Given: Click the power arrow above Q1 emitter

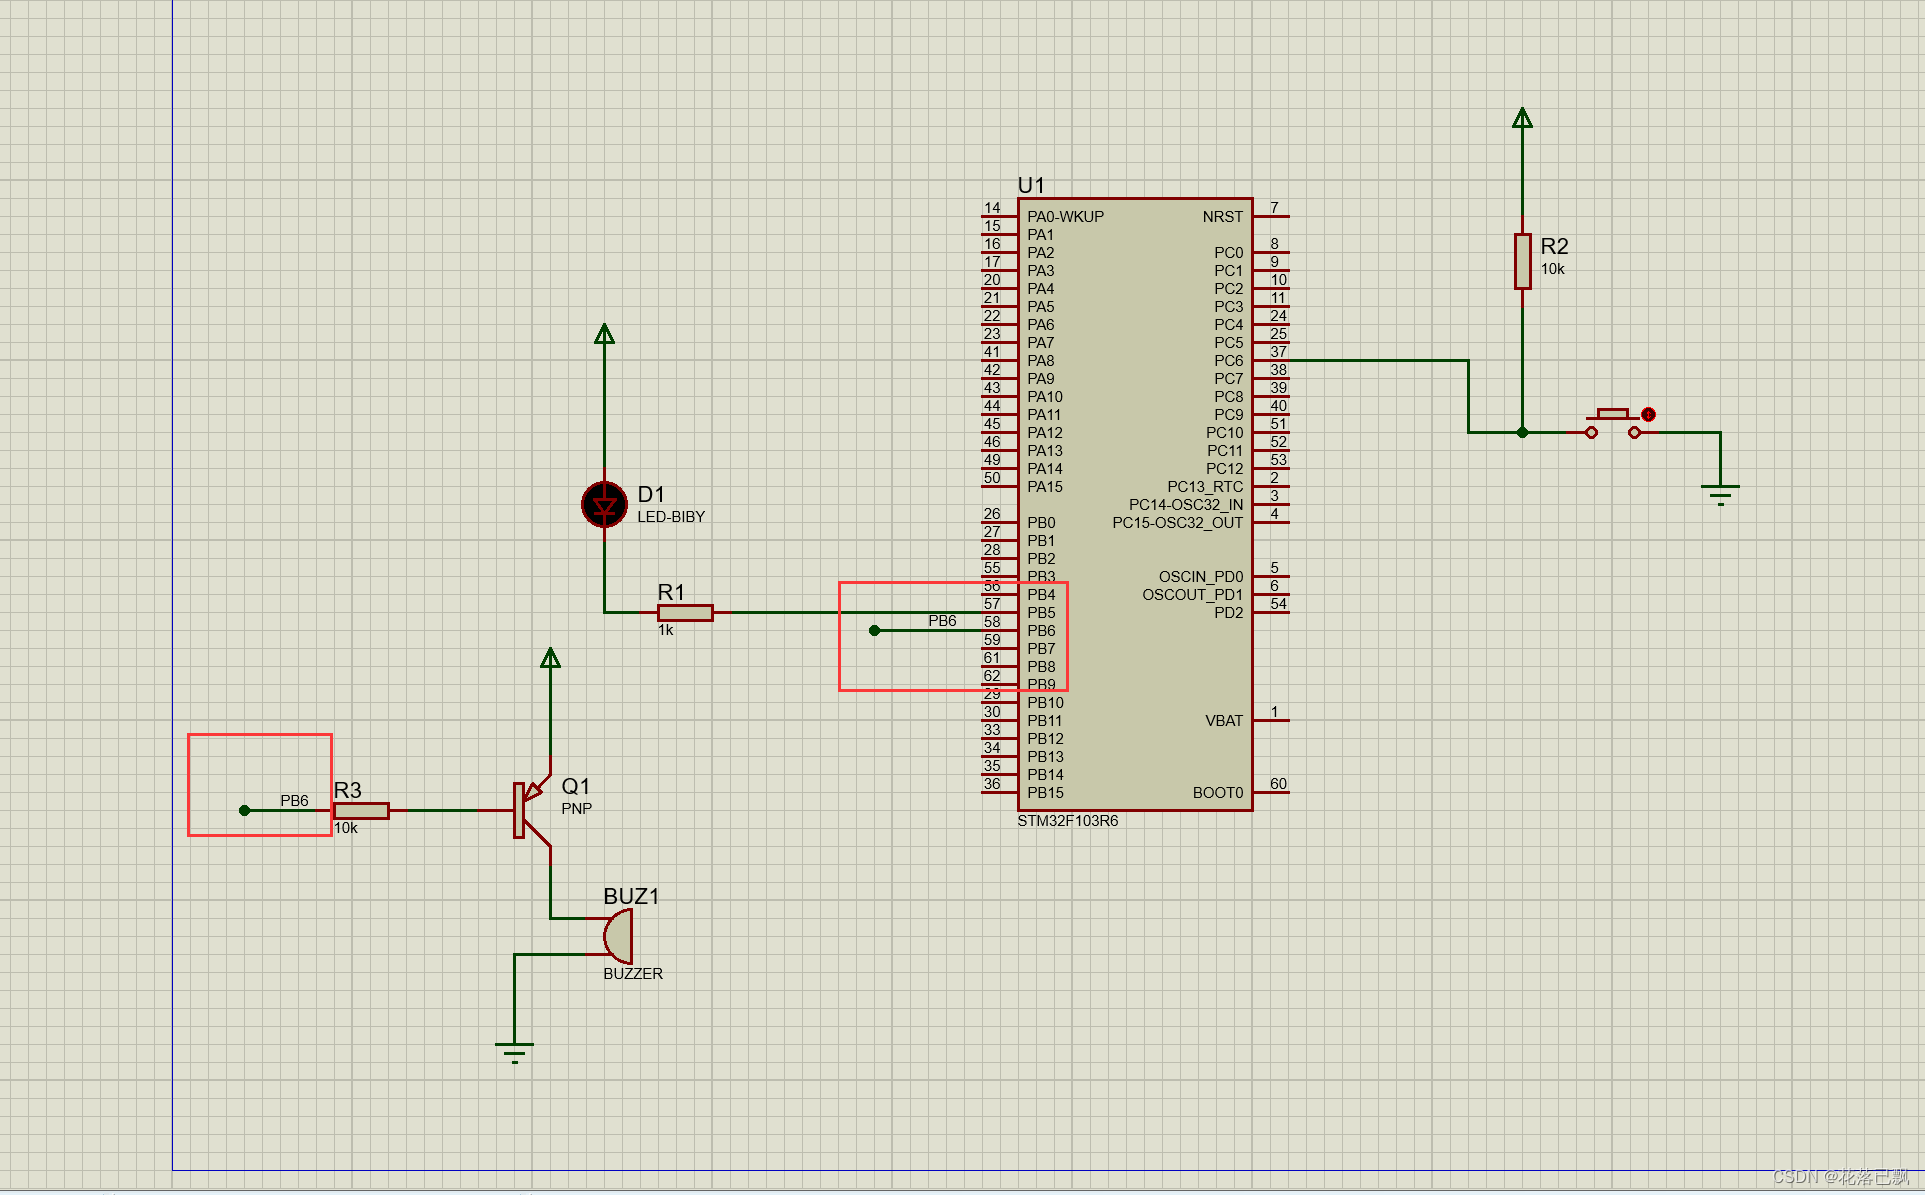Looking at the screenshot, I should coord(552,658).
